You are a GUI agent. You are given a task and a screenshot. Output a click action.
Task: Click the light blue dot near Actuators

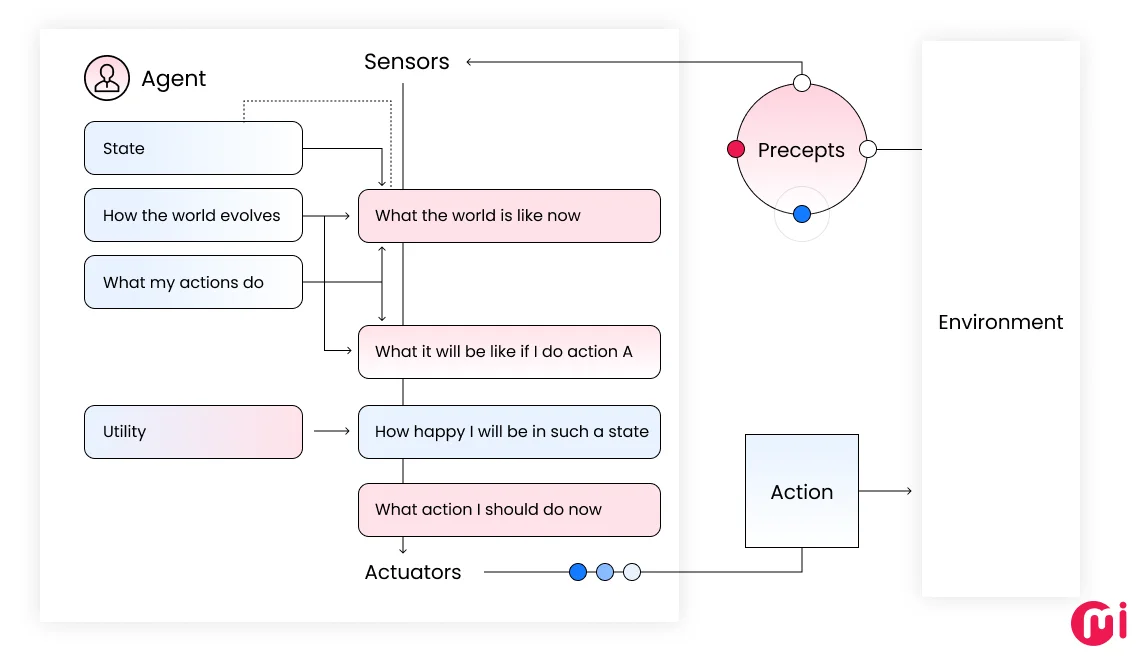click(x=604, y=572)
